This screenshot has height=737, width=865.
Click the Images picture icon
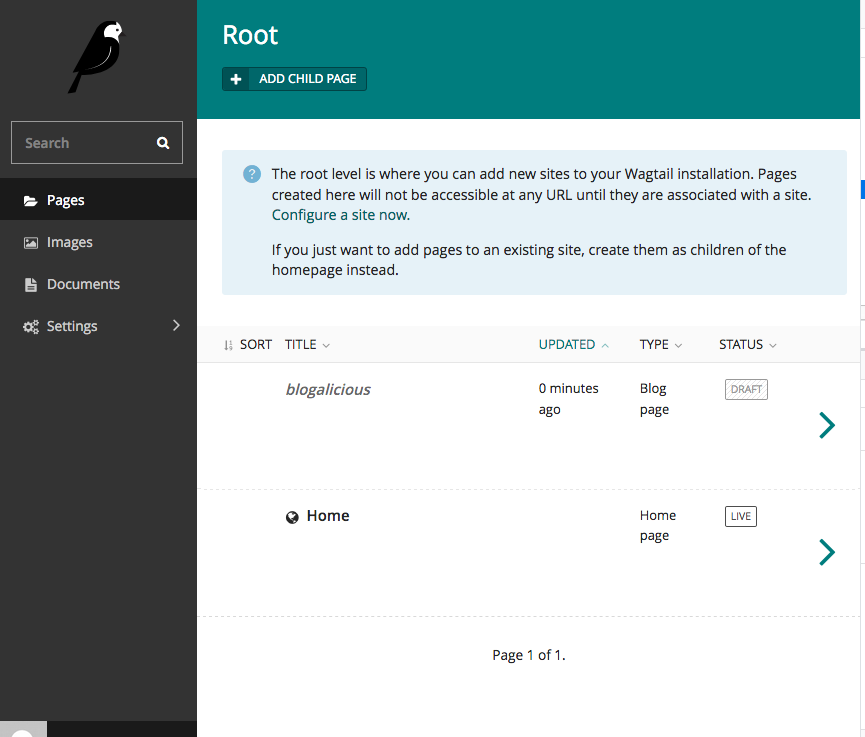coord(30,242)
